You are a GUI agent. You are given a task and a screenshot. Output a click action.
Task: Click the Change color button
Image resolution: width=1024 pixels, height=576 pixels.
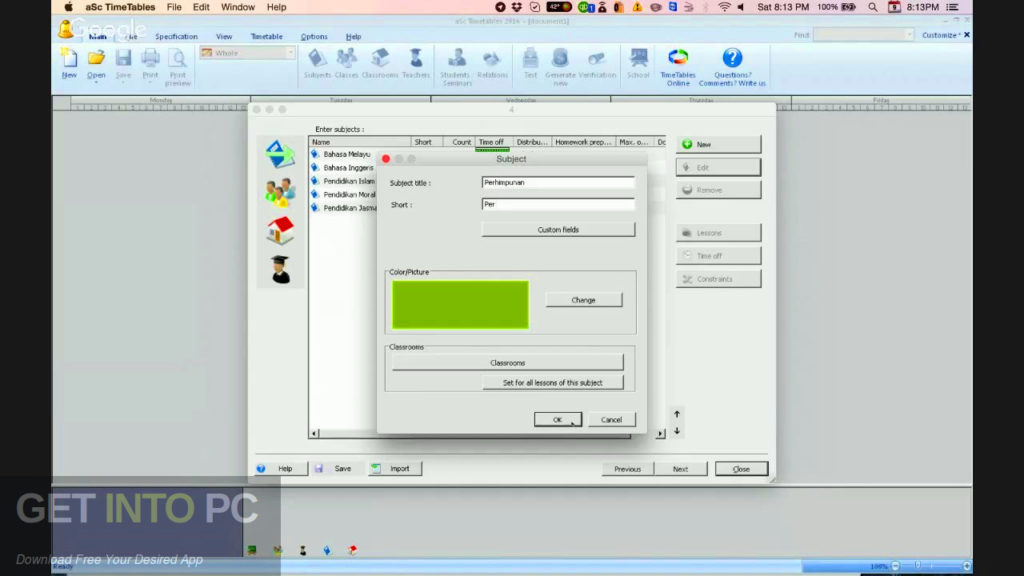point(583,300)
